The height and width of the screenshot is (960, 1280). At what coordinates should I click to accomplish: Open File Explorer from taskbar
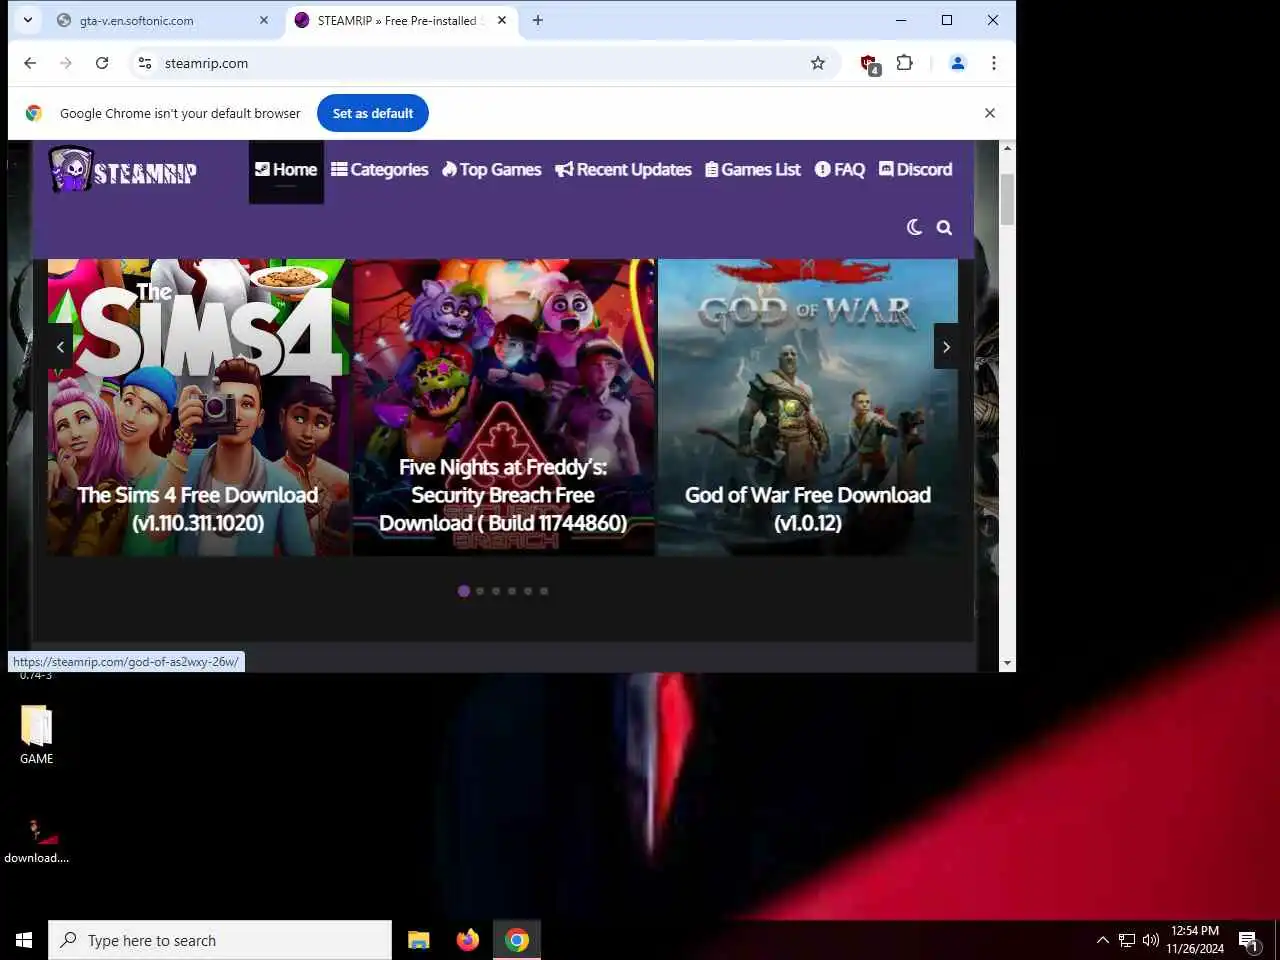pyautogui.click(x=419, y=940)
